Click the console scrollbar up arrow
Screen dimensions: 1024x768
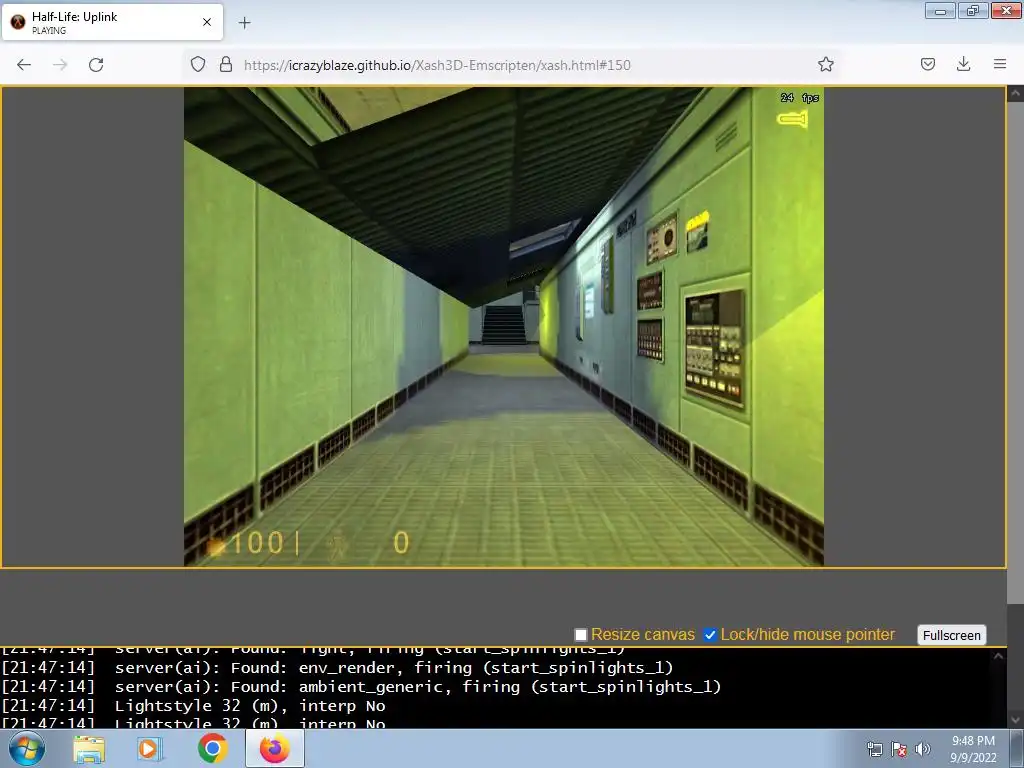pyautogui.click(x=999, y=657)
